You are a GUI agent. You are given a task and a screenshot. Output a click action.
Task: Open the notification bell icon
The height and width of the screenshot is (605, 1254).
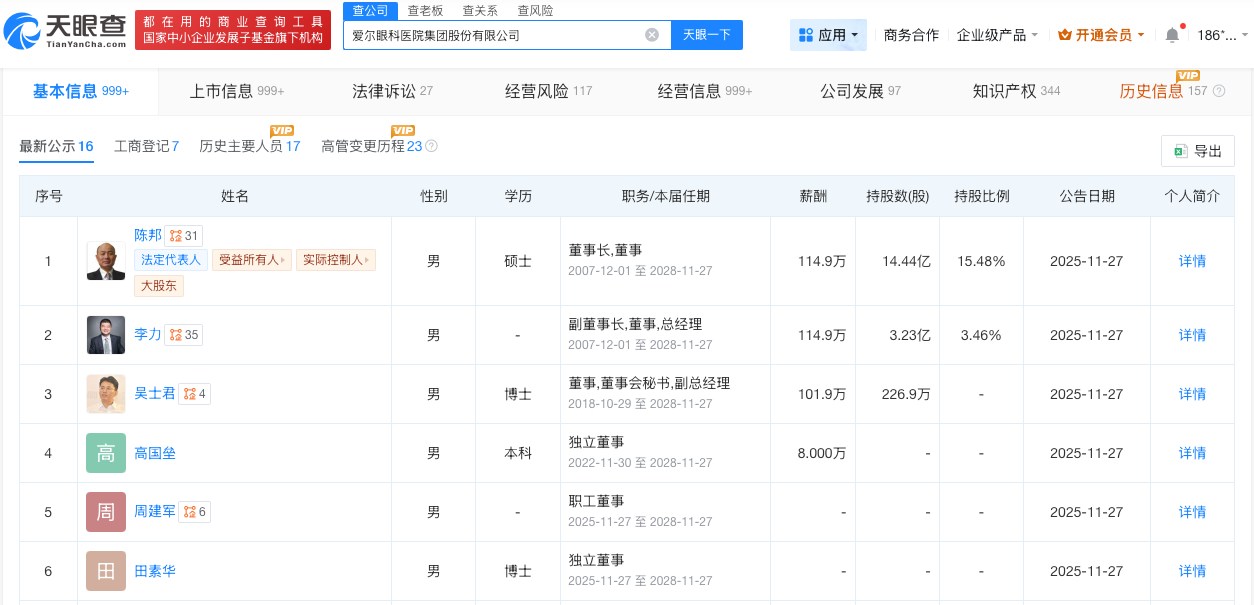[x=1172, y=34]
